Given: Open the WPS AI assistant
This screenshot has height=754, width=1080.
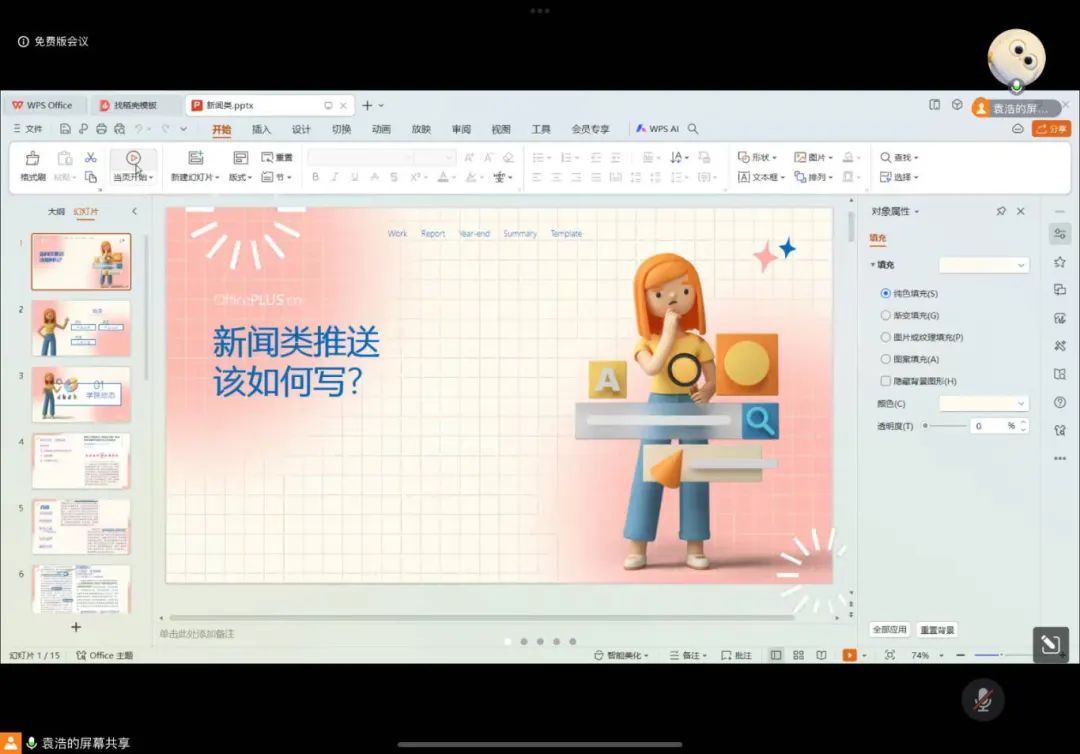Looking at the screenshot, I should 657,129.
